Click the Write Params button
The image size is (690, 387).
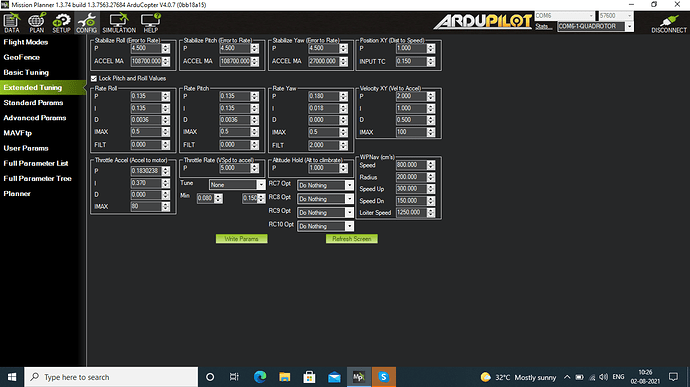(x=242, y=239)
